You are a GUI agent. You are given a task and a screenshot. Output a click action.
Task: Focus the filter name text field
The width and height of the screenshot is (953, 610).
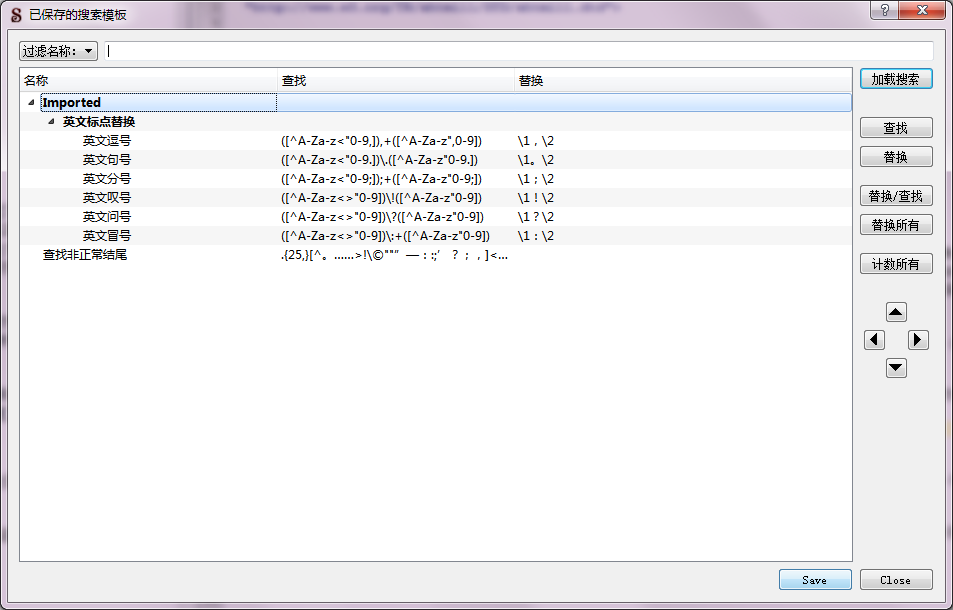[x=518, y=51]
